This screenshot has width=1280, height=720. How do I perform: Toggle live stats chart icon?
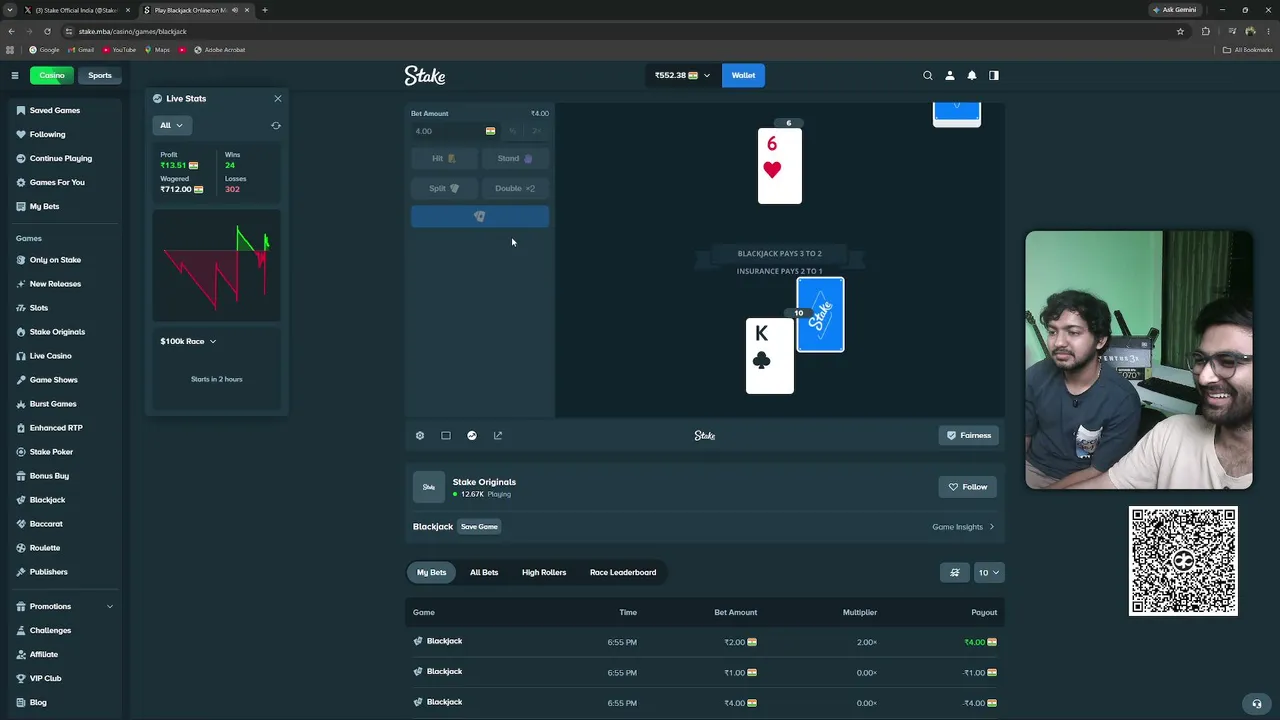[472, 435]
